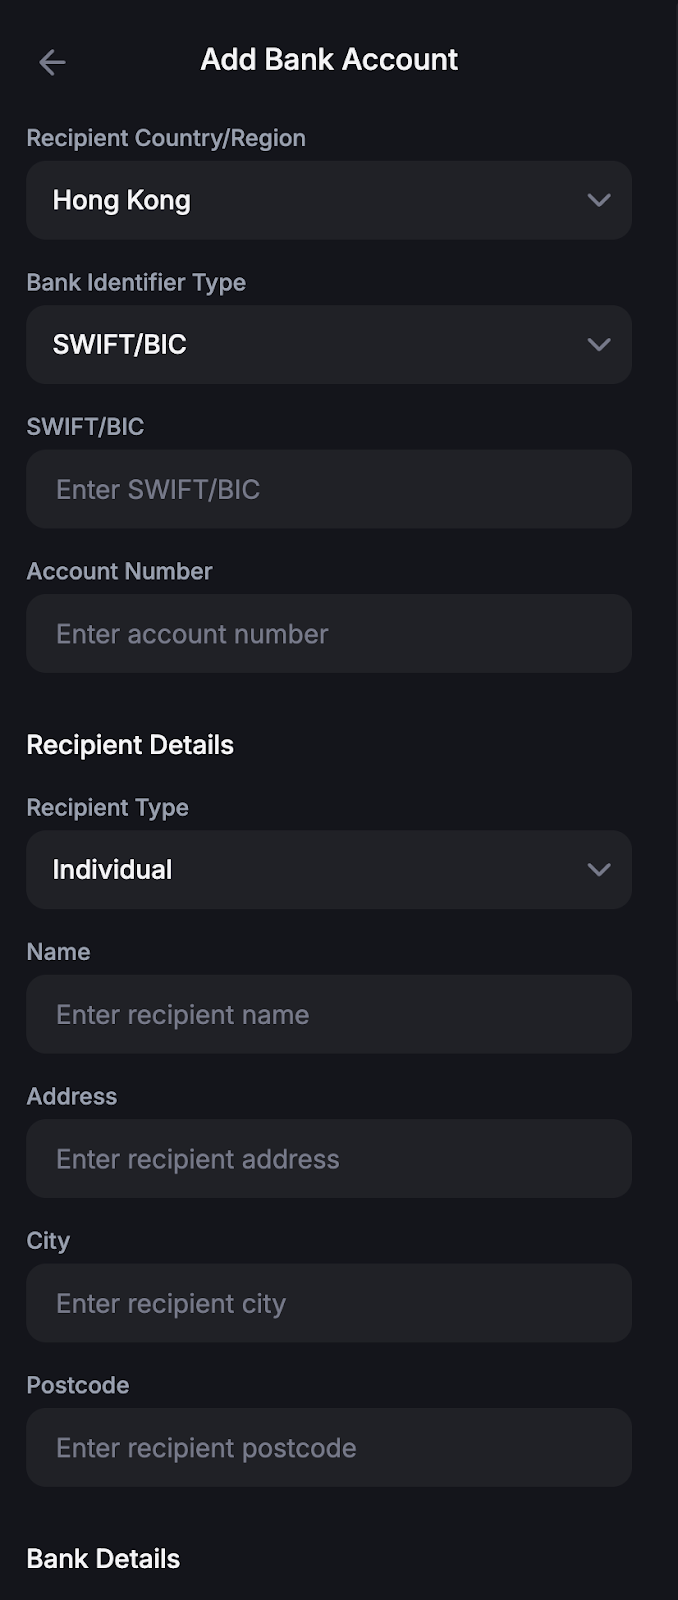This screenshot has width=678, height=1600.
Task: Click the Recipient Country/Region label
Action: tap(166, 138)
